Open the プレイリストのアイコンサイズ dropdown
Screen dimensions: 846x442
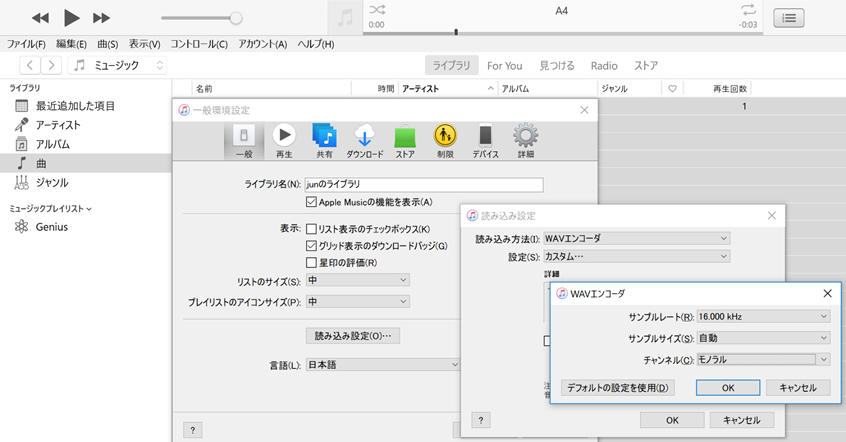(358, 302)
